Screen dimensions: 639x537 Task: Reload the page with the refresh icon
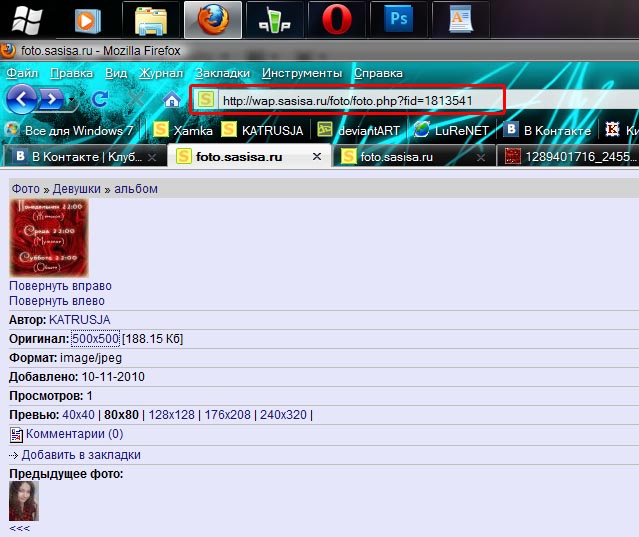click(100, 99)
